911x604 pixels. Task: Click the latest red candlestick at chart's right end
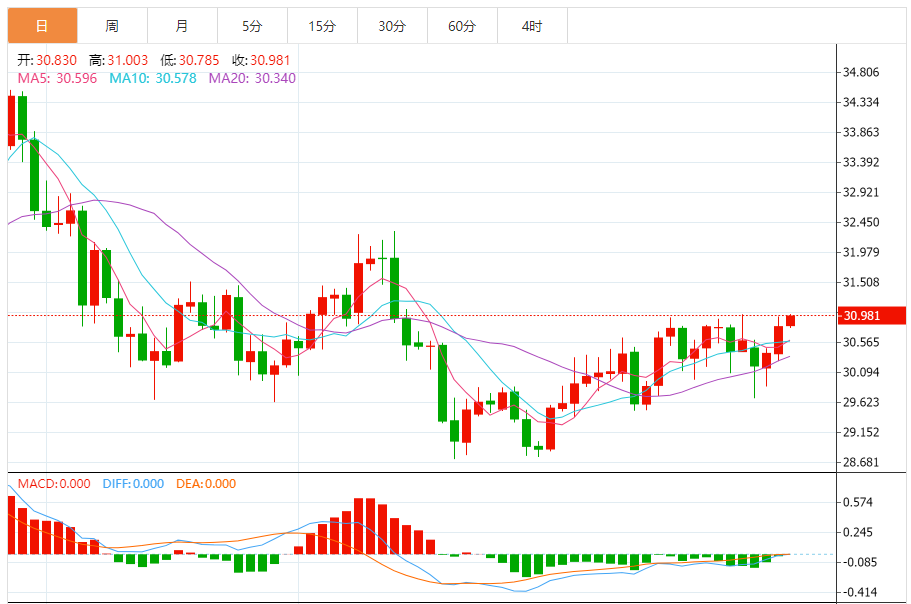click(x=790, y=321)
